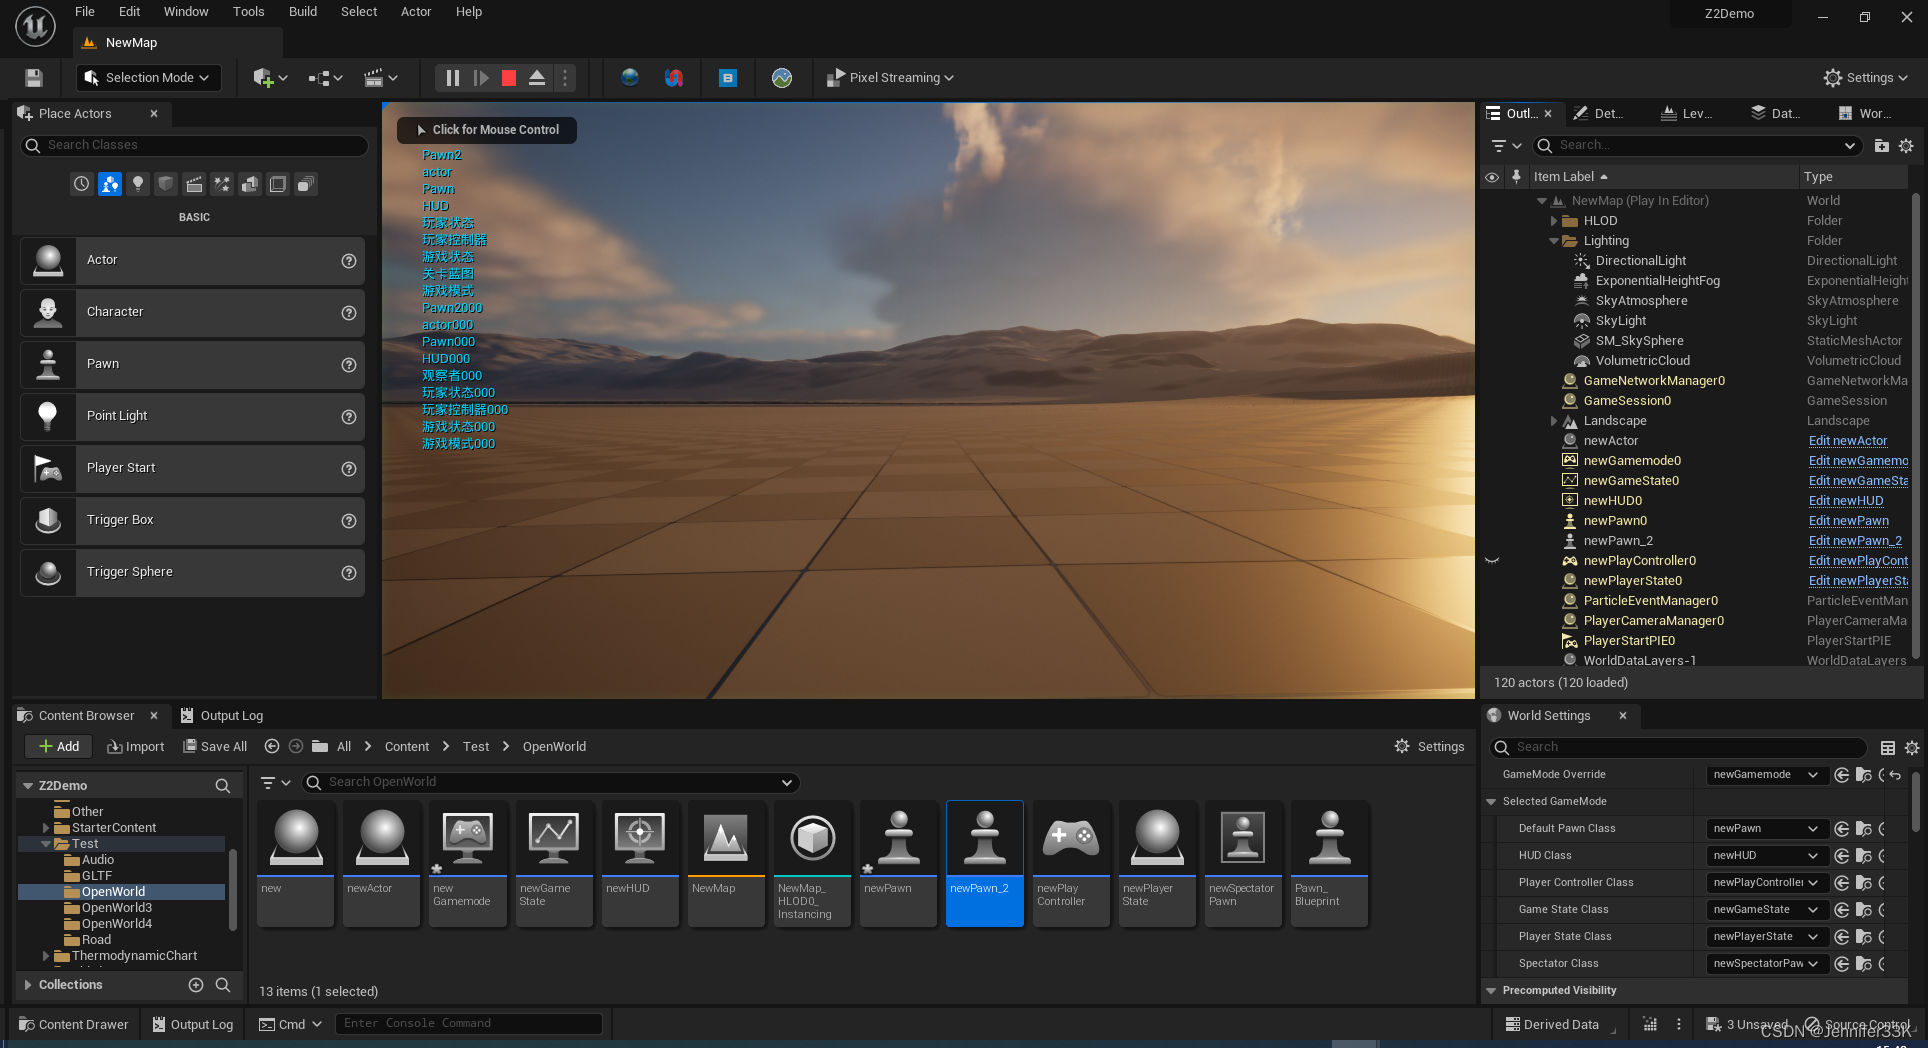Viewport: 1928px width, 1048px height.
Task: Expand the Collections section
Action: [28, 985]
